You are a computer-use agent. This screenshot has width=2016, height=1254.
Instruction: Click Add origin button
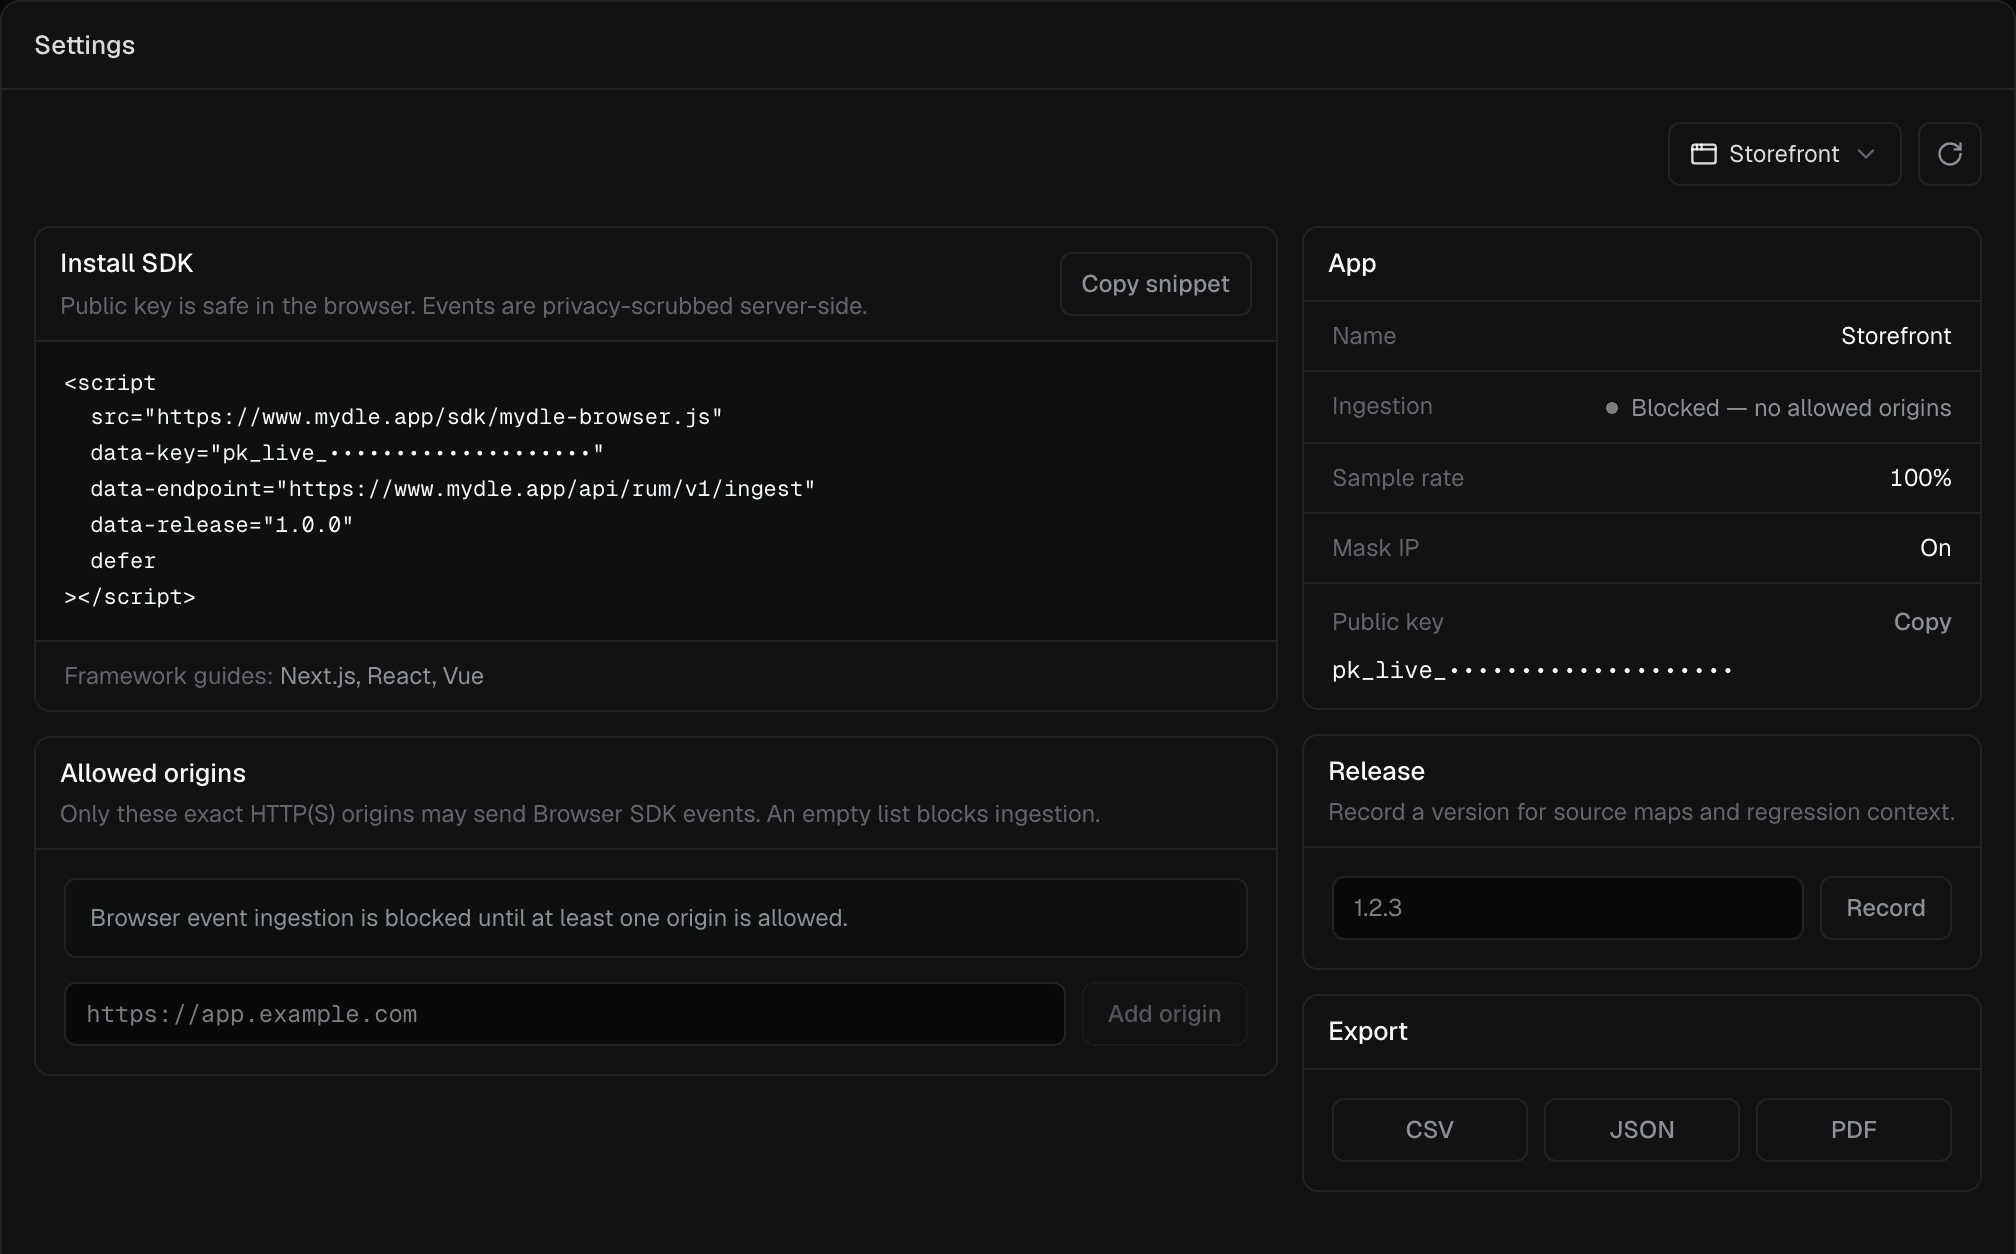coord(1164,1014)
